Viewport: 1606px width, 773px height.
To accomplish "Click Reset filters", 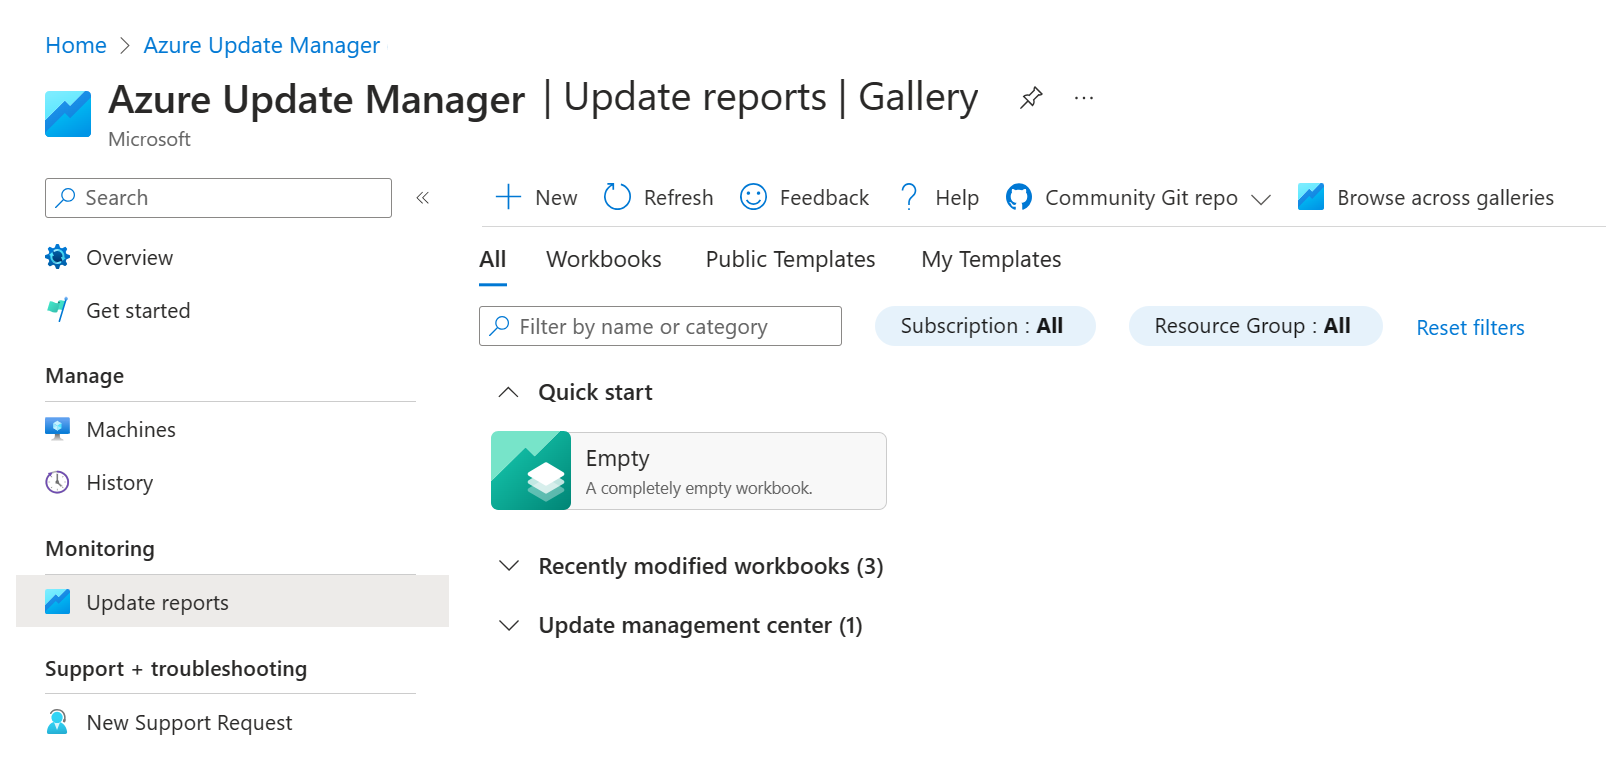I will [x=1470, y=327].
